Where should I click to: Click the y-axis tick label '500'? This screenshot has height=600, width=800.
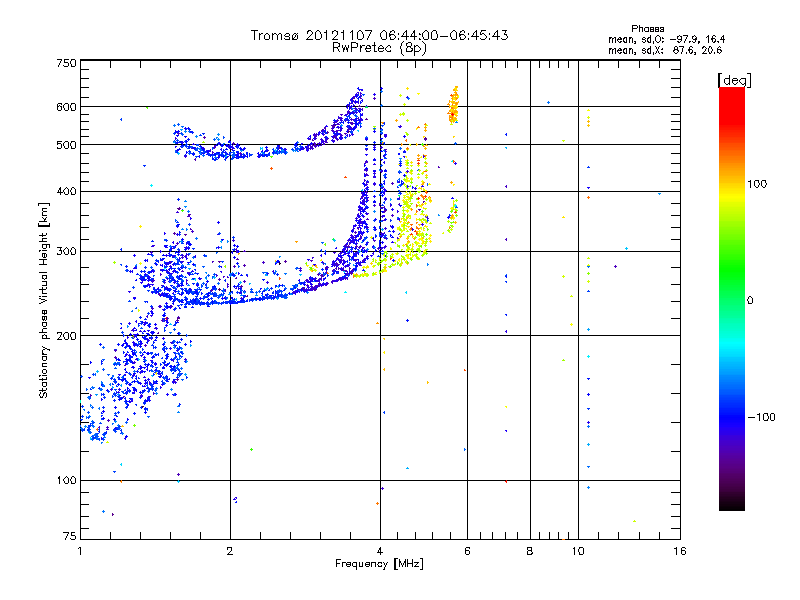tap(66, 145)
